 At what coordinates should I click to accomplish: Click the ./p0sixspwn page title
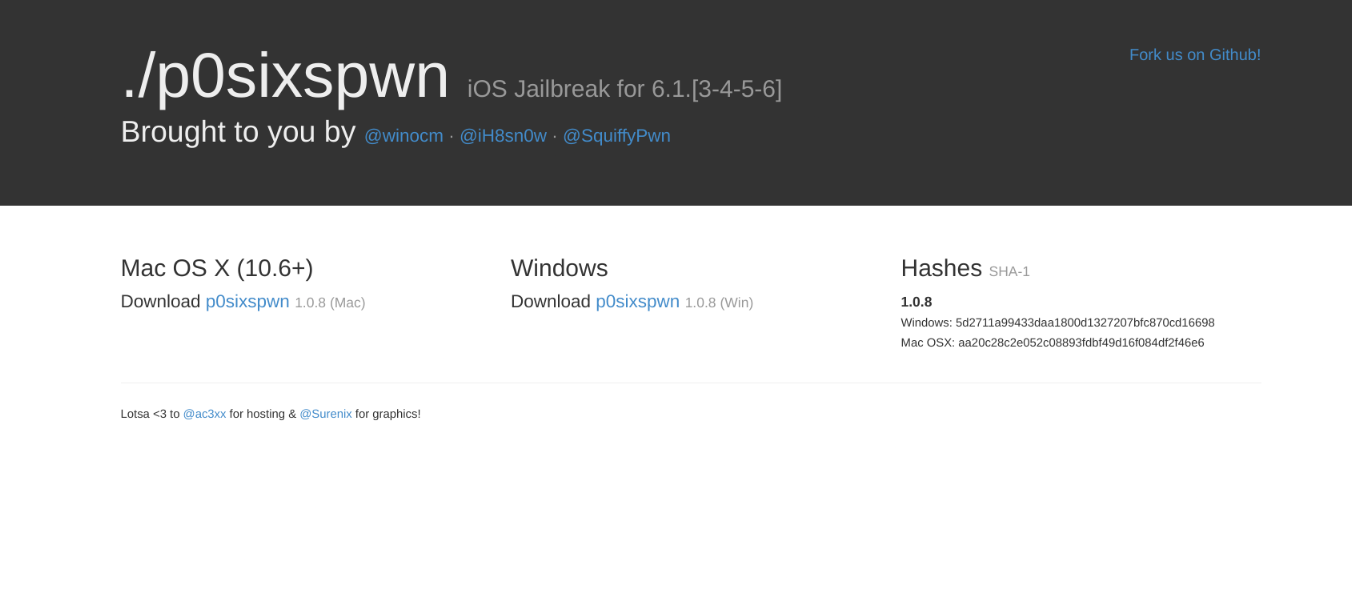tap(285, 76)
